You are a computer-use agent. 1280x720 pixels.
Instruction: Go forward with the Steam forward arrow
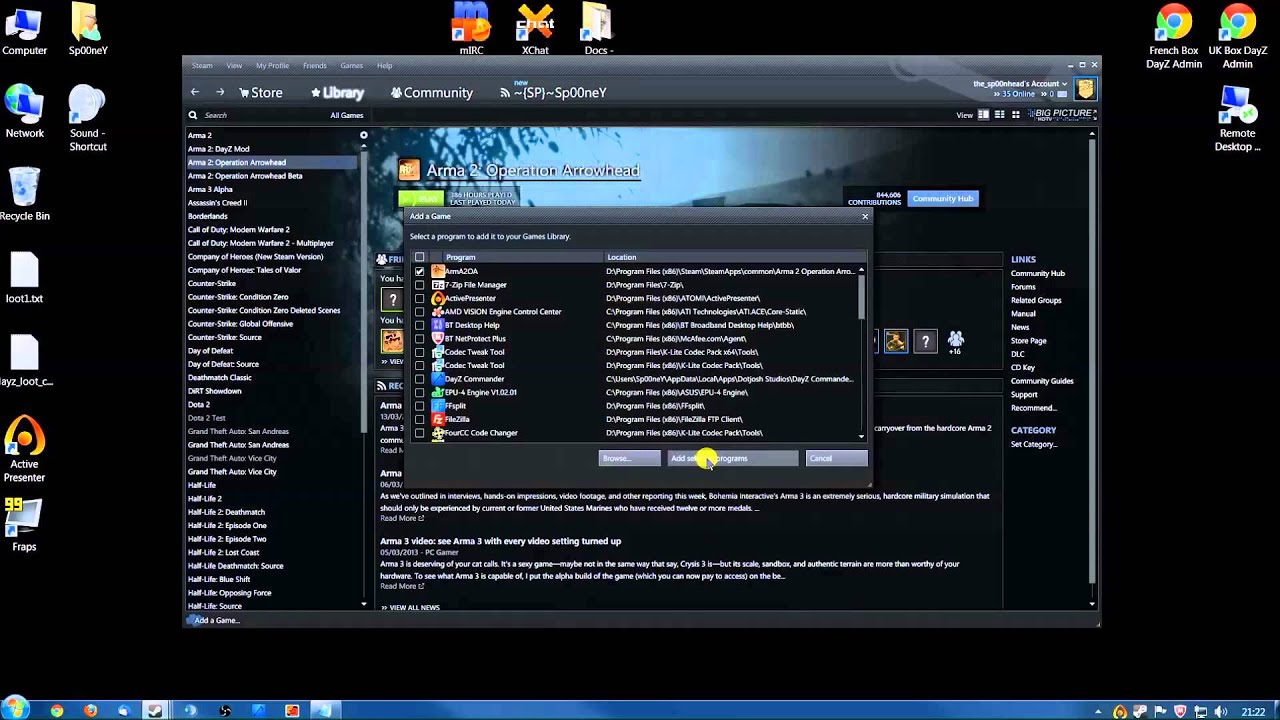220,92
